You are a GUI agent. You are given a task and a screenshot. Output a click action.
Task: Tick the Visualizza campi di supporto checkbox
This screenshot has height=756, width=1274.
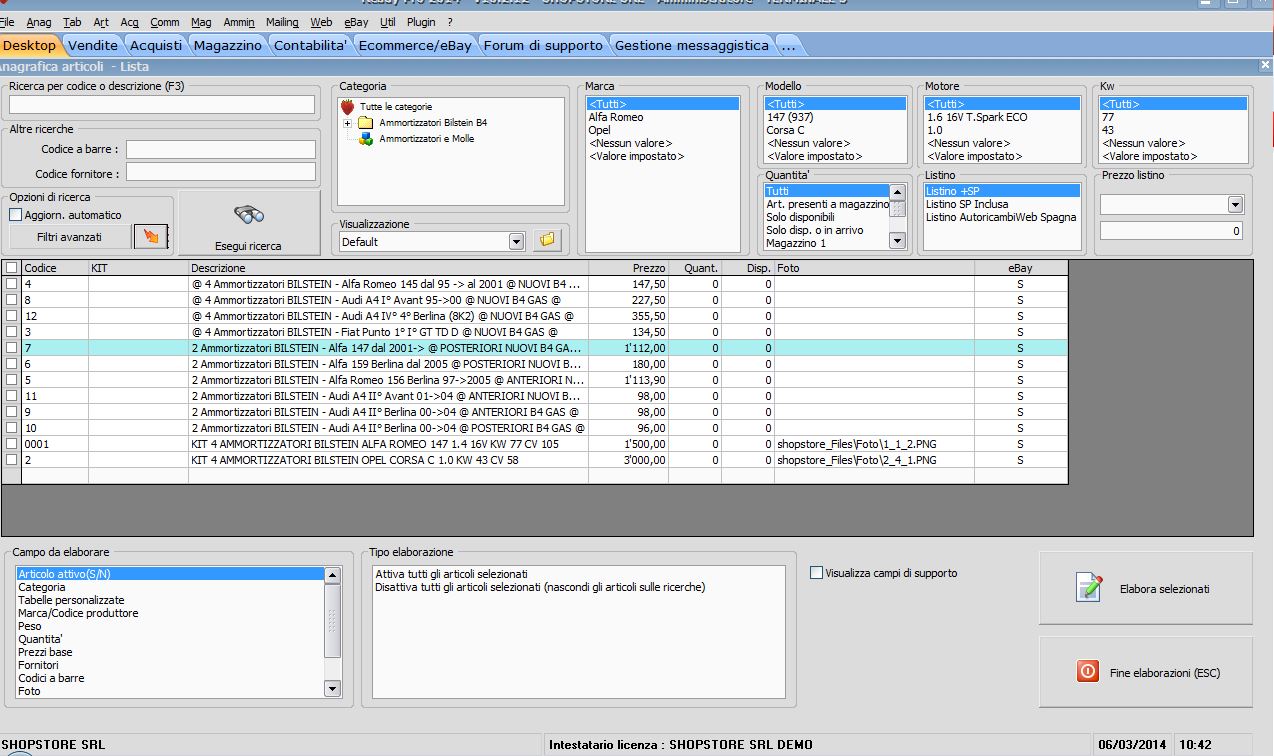pyautogui.click(x=817, y=573)
